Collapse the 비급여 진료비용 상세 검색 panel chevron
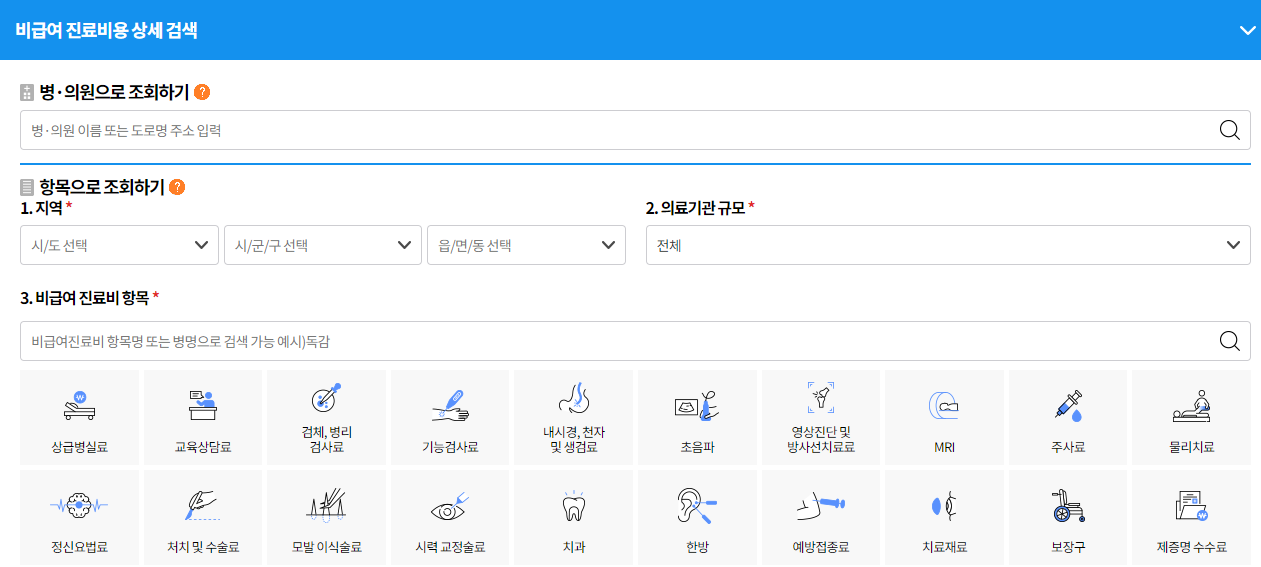Screen dimensions: 1261x567 point(1247,30)
